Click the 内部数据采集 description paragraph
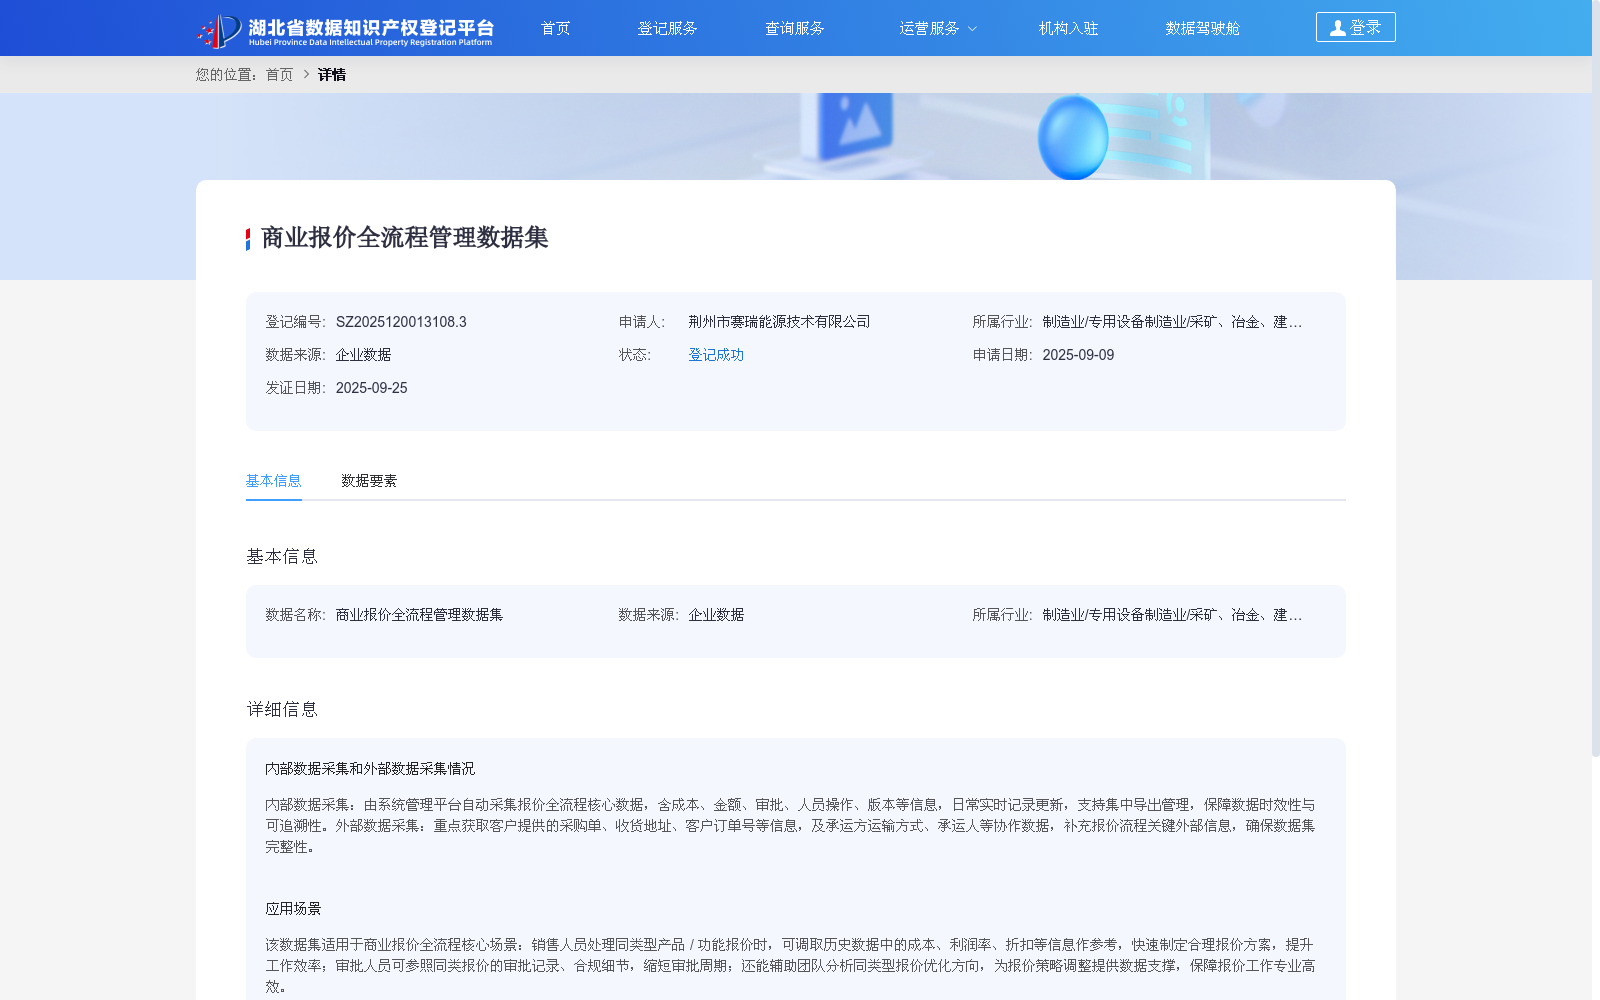 pyautogui.click(x=790, y=826)
